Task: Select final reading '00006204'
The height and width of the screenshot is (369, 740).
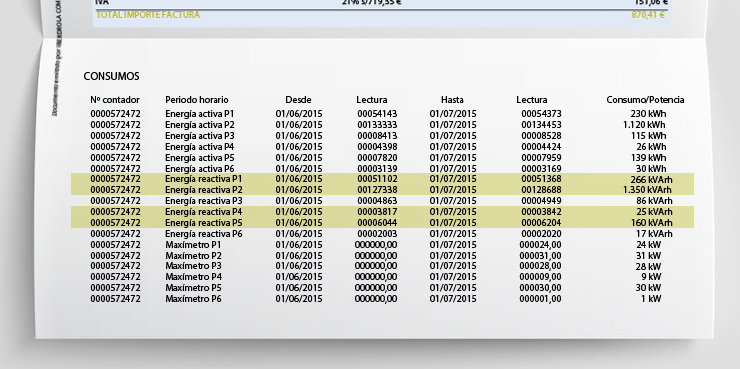Action: click(x=541, y=223)
